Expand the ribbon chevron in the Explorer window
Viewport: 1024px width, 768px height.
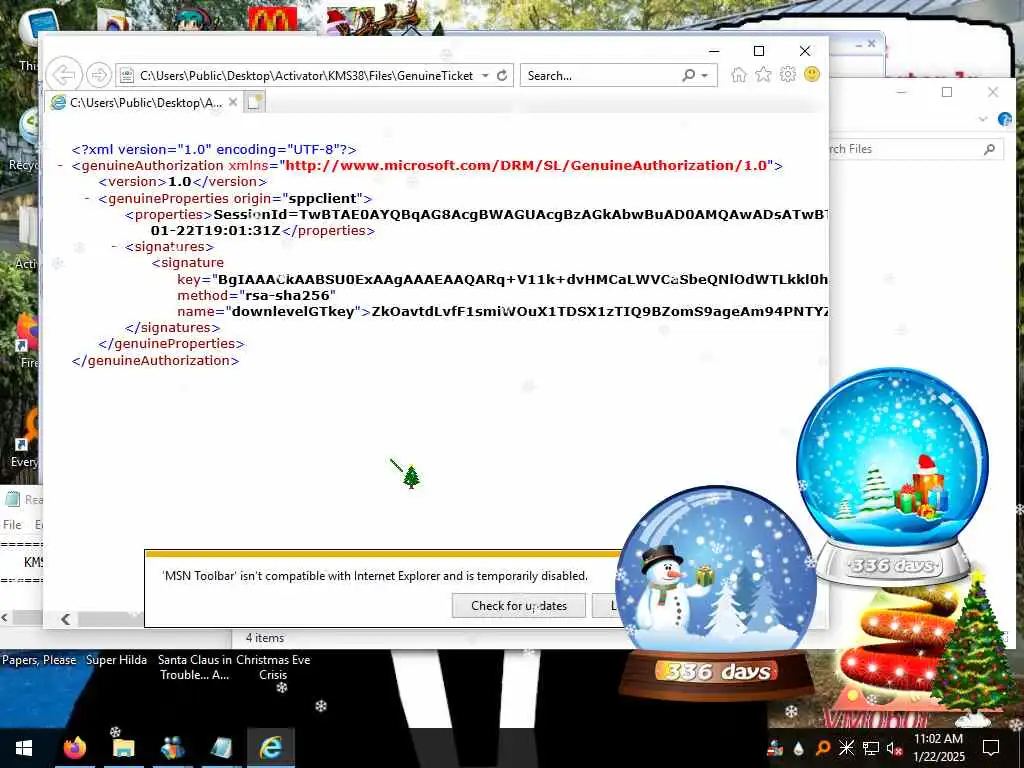click(x=982, y=119)
